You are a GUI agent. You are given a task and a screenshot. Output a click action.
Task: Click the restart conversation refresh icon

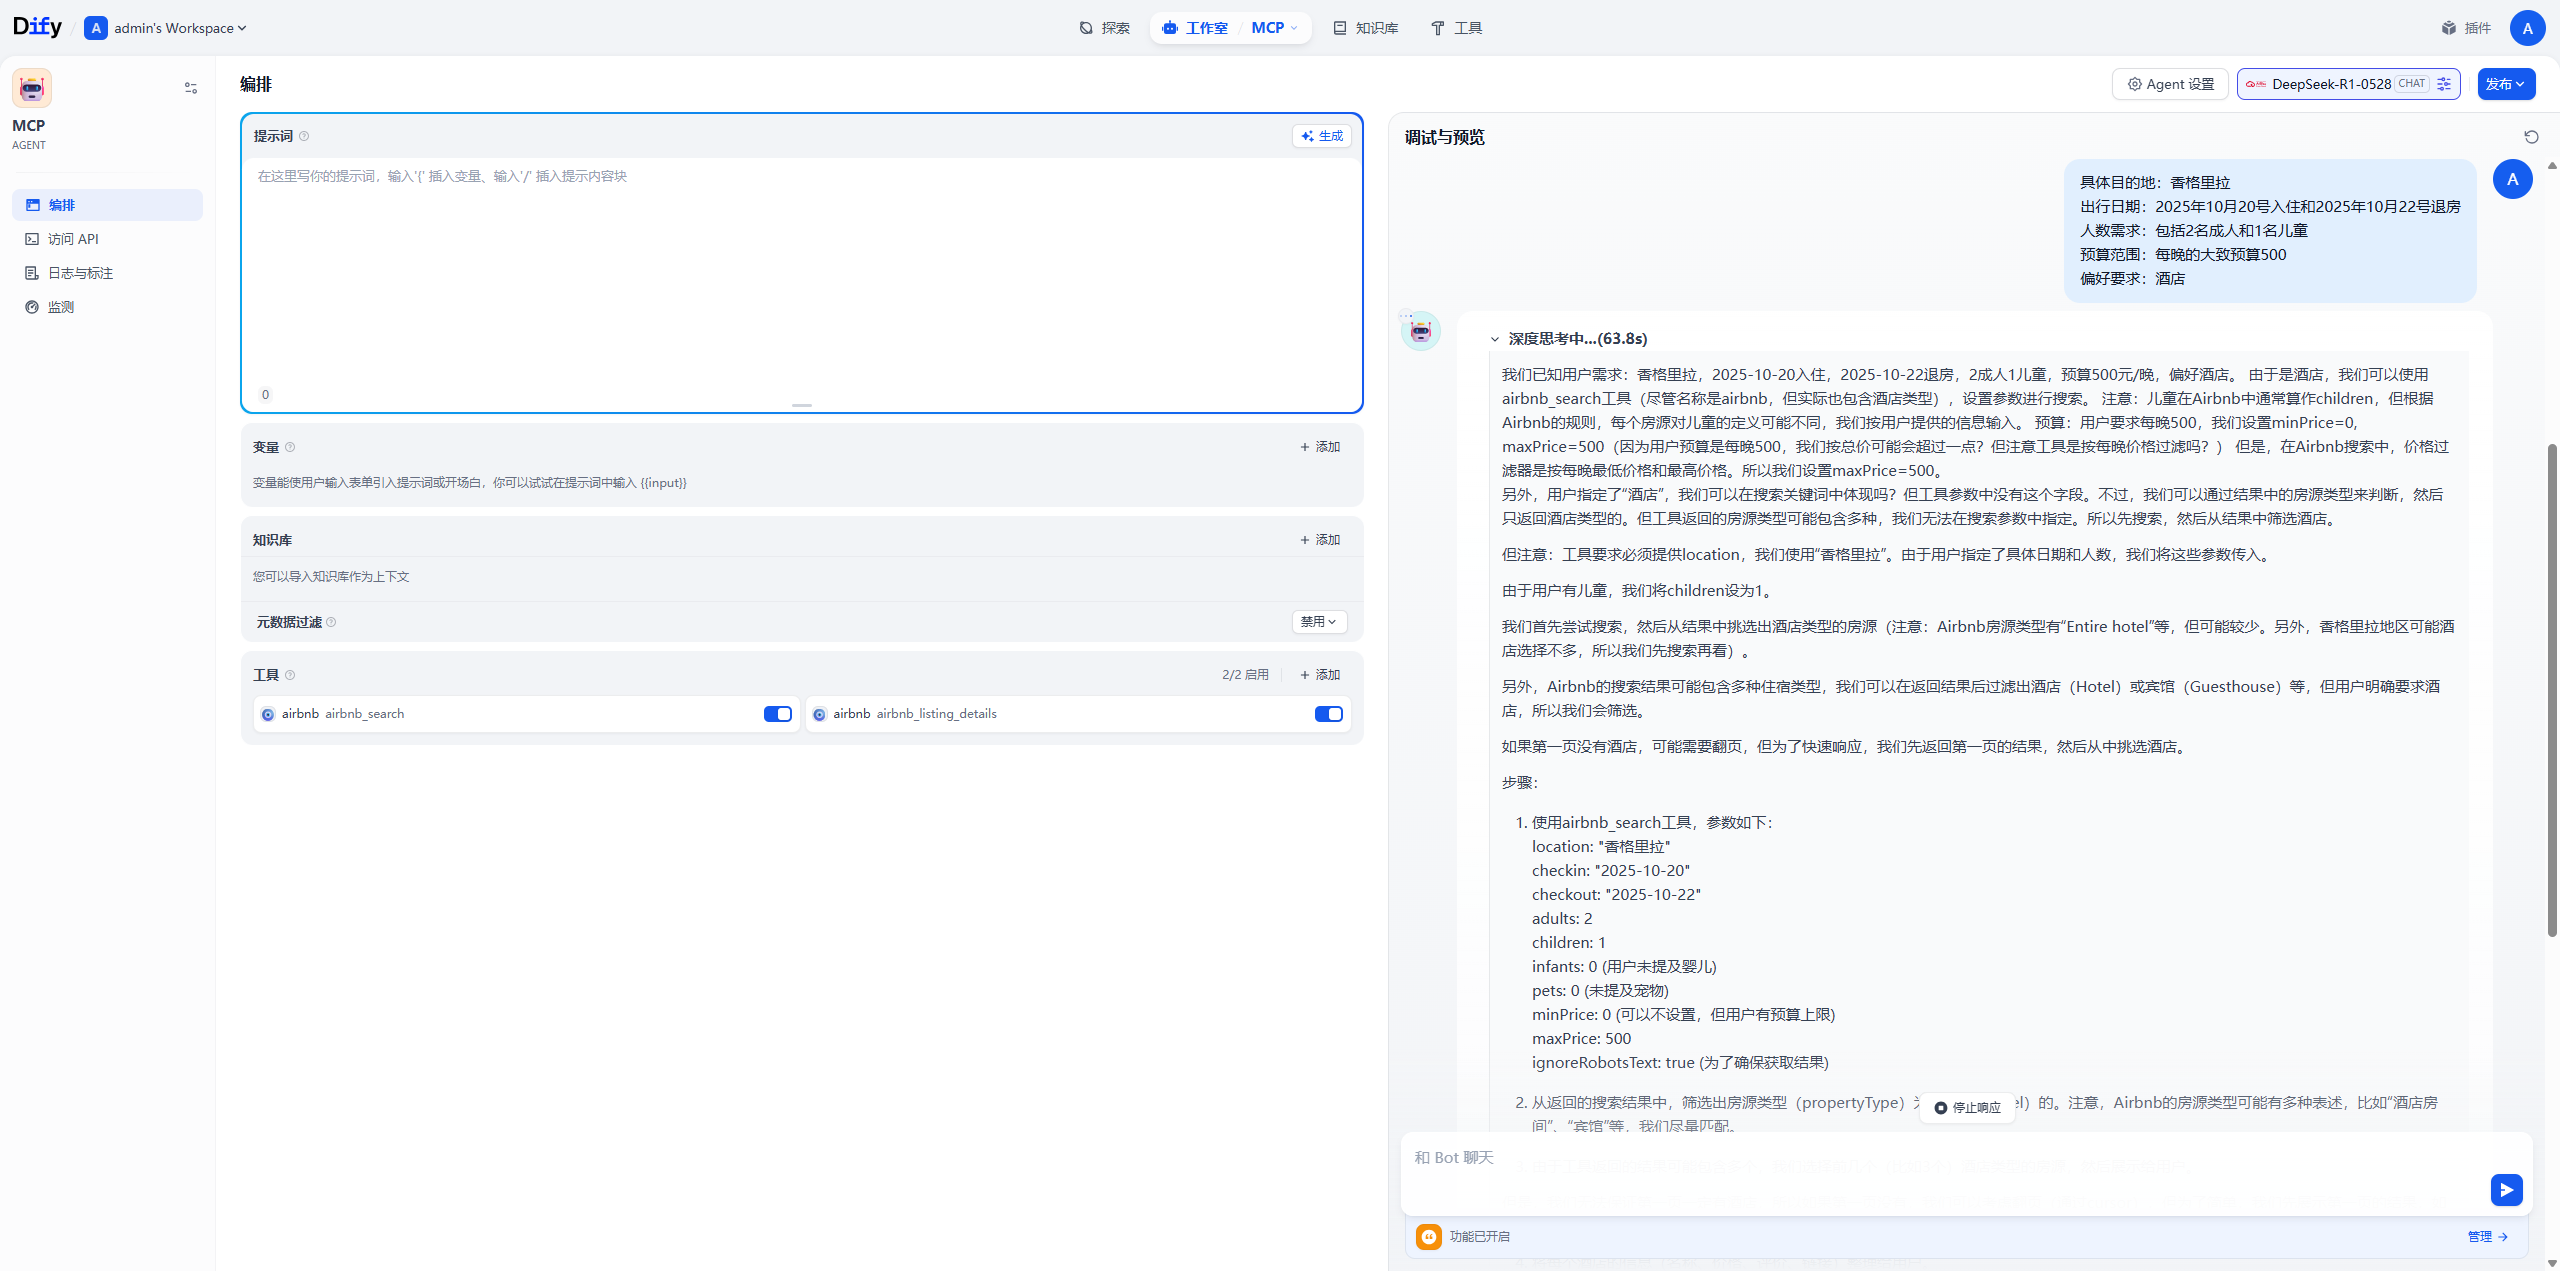pos(2531,137)
